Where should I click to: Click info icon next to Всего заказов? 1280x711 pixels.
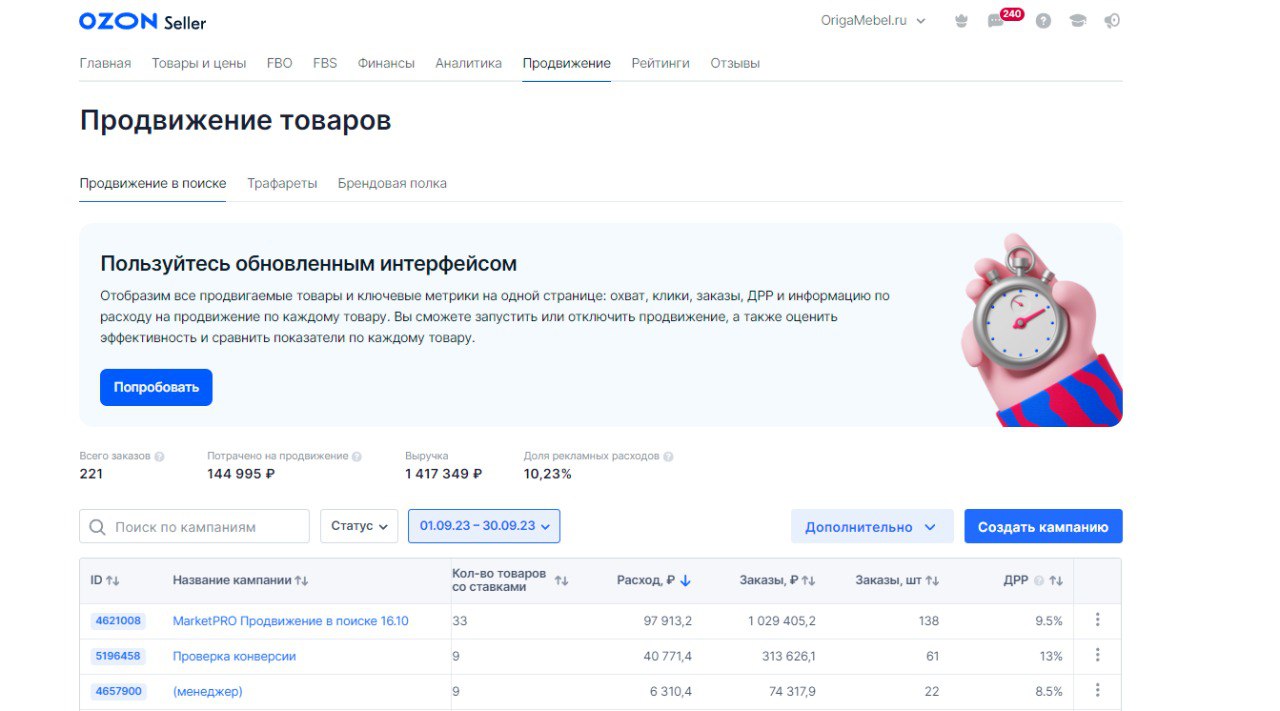[159, 456]
